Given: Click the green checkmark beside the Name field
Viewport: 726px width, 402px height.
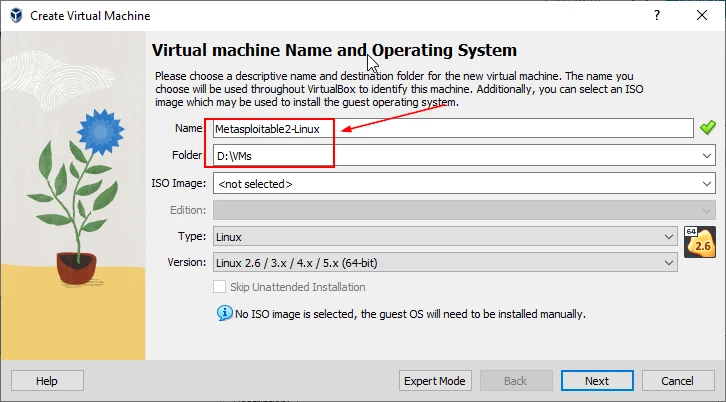Looking at the screenshot, I should click(x=708, y=128).
